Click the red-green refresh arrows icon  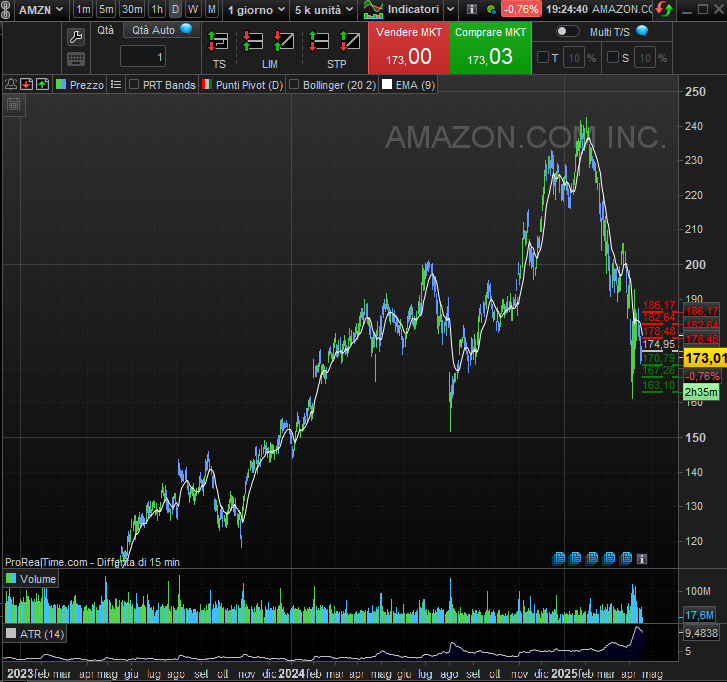point(664,9)
